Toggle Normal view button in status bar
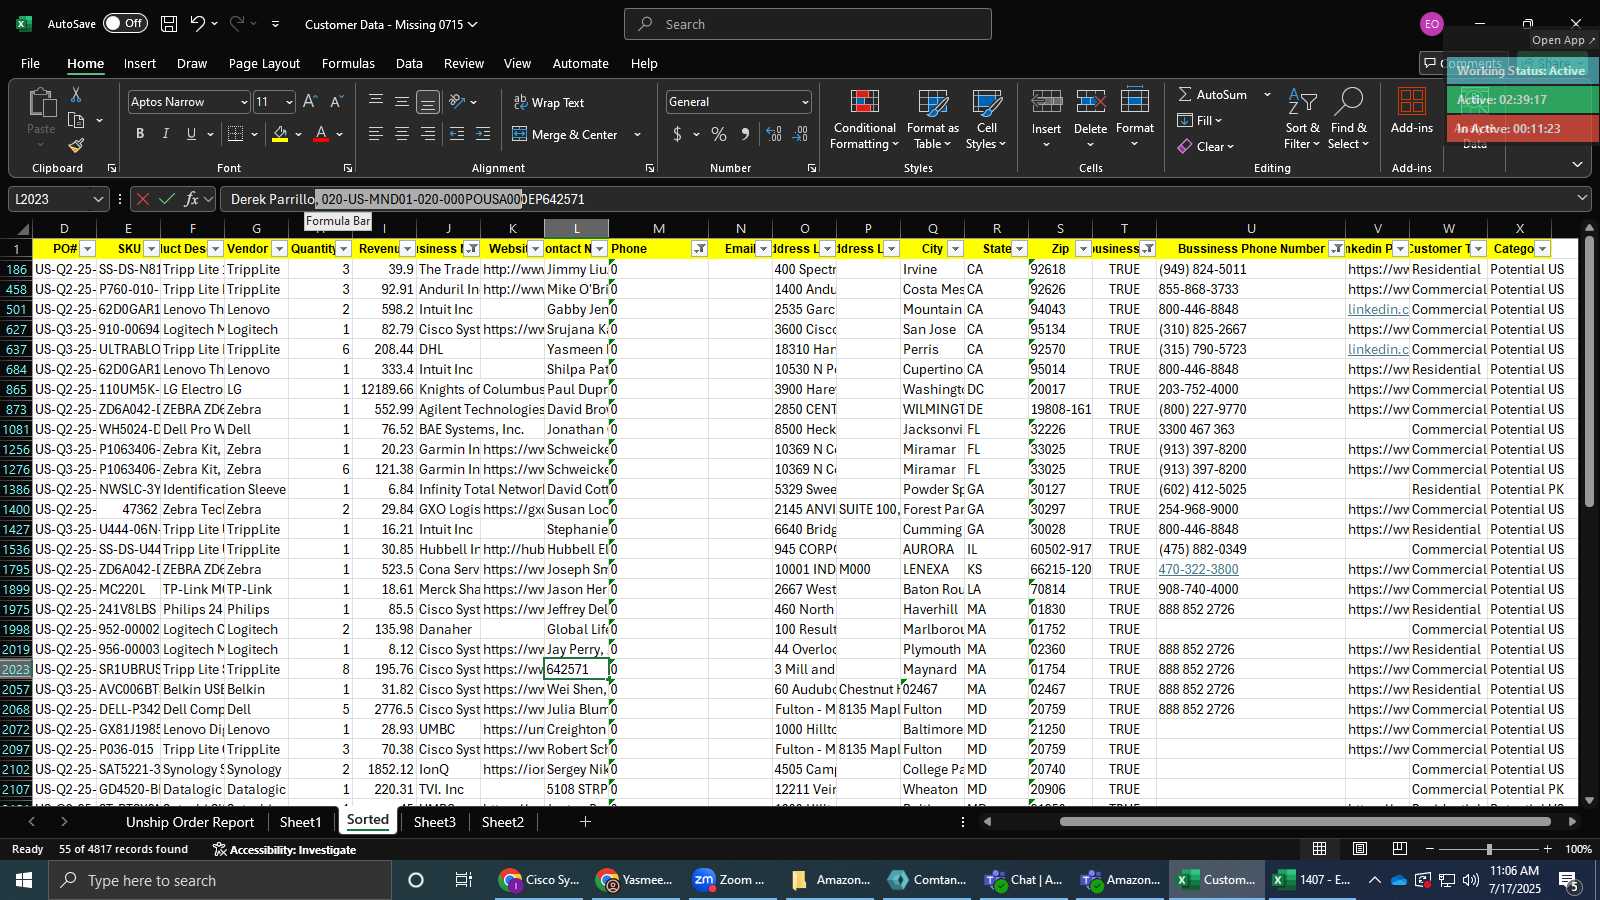Screen dimensions: 1600x900 1320,849
